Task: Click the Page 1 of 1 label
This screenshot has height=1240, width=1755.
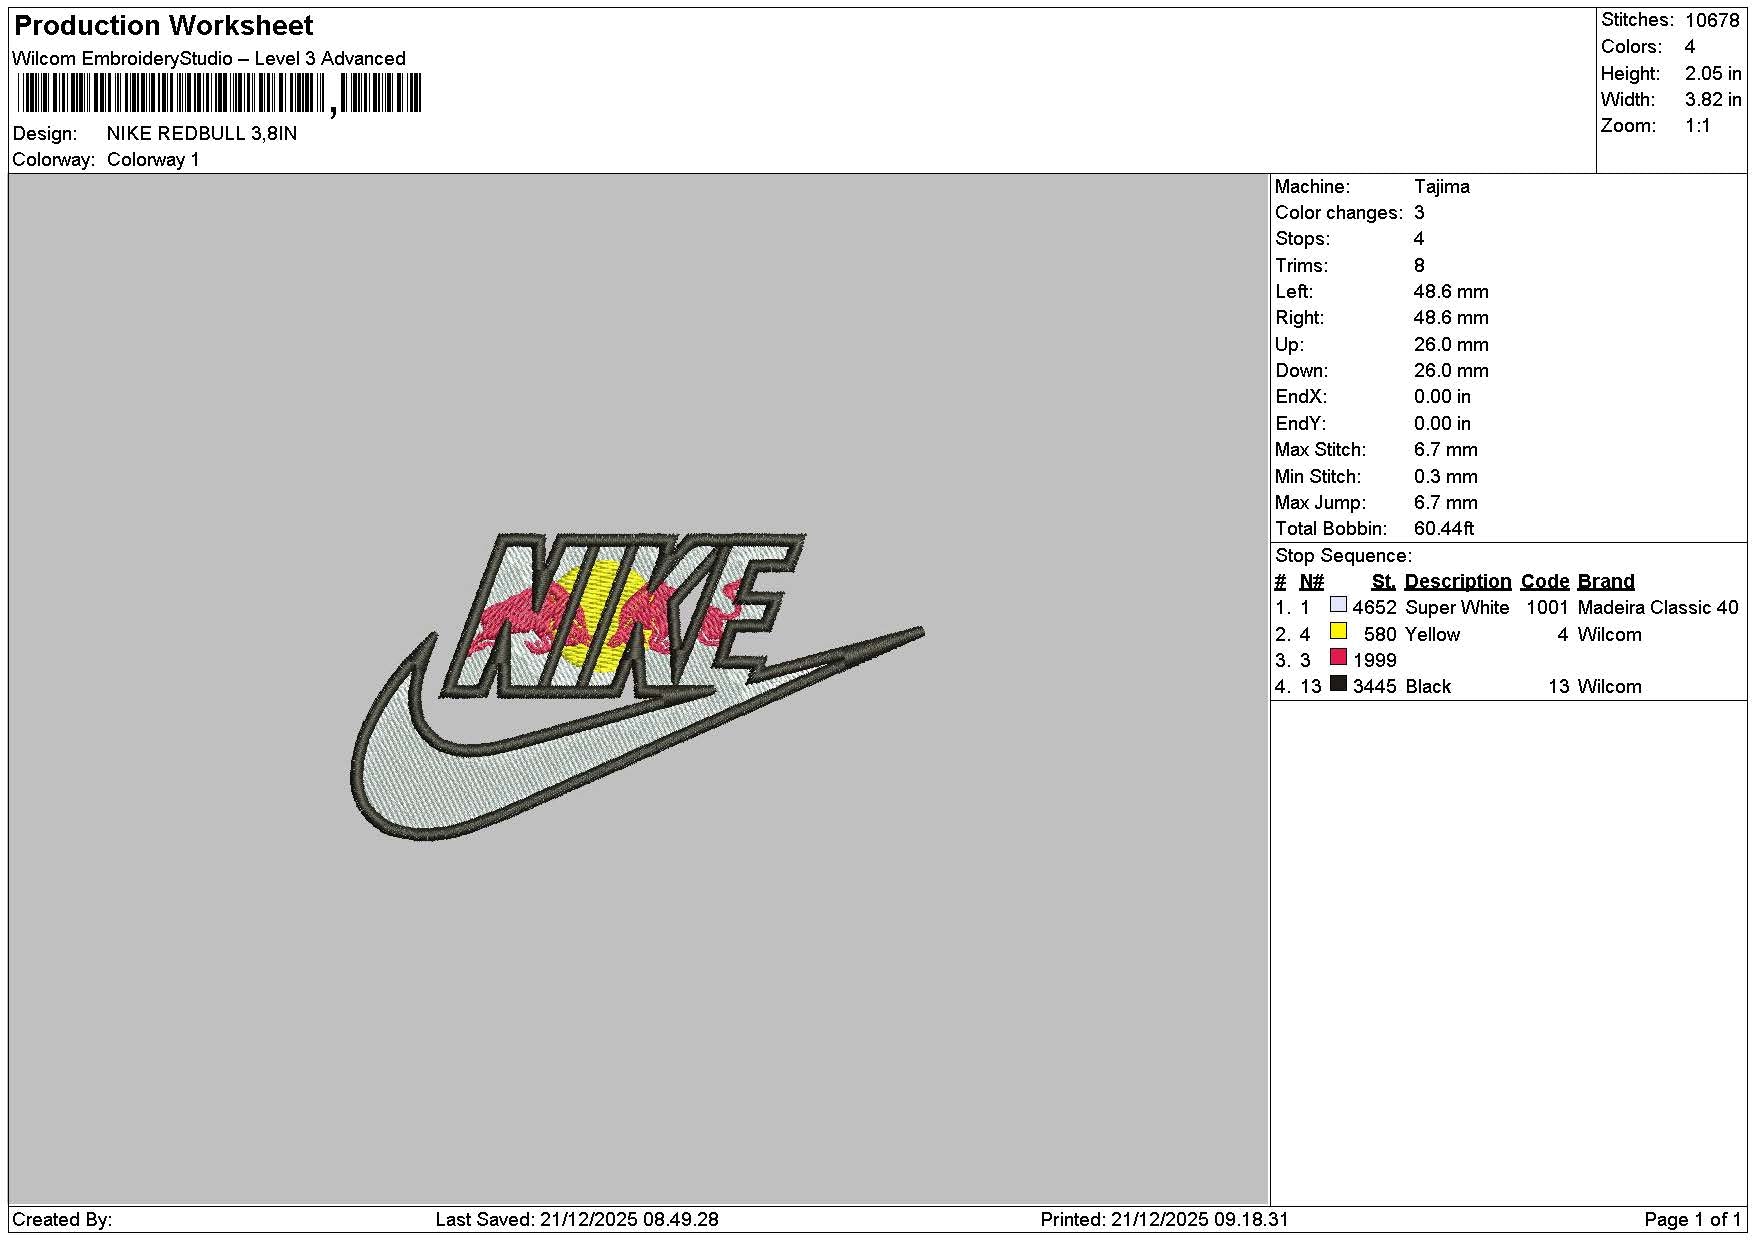Action: tap(1693, 1219)
